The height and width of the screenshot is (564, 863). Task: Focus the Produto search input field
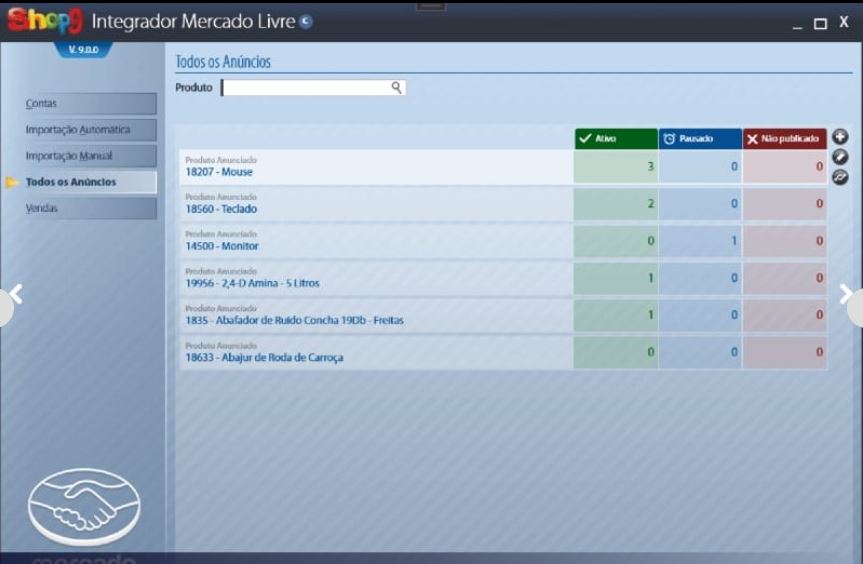coord(313,87)
